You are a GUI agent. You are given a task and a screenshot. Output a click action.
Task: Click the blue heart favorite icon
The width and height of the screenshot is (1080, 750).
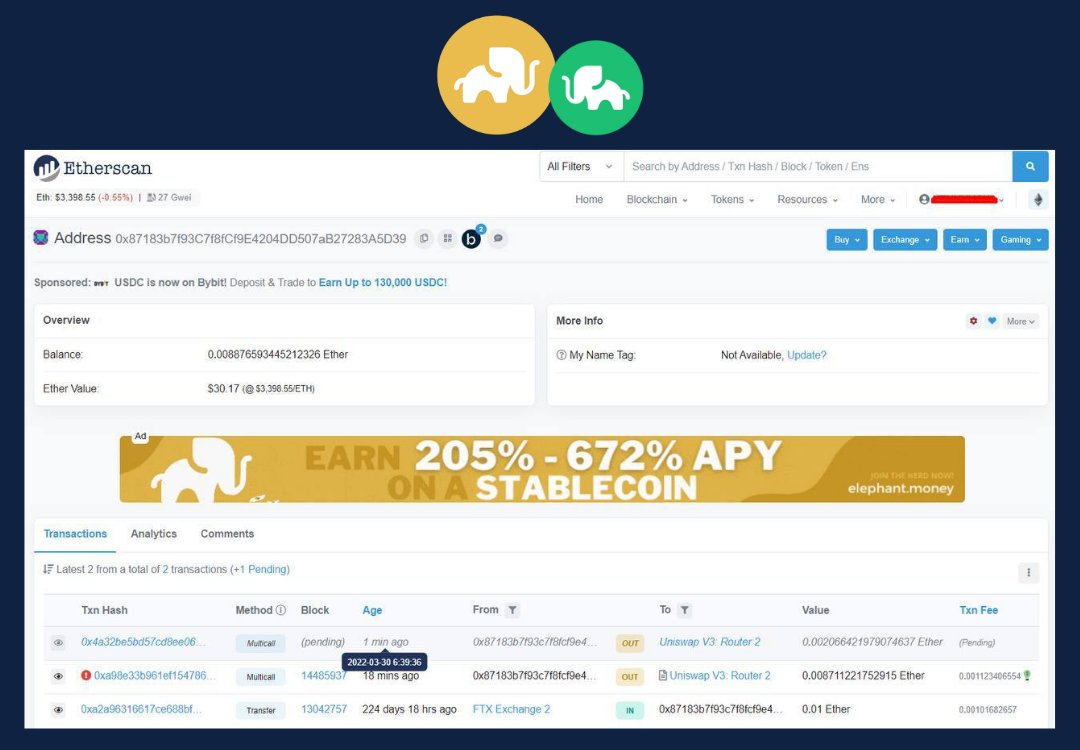pyautogui.click(x=992, y=321)
